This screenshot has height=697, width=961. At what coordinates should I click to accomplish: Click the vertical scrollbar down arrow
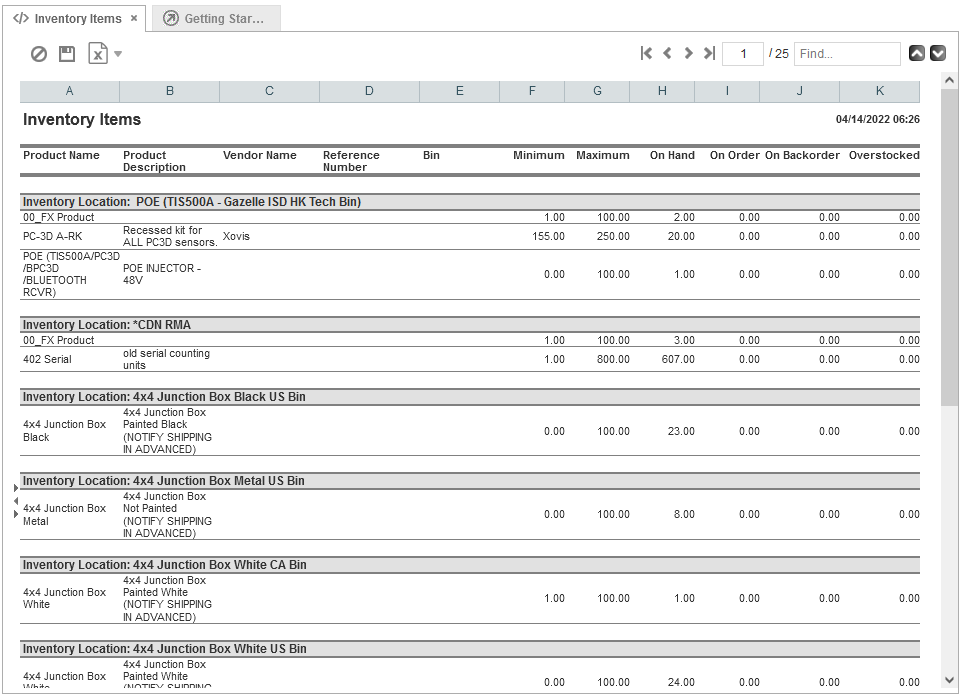[x=949, y=679]
